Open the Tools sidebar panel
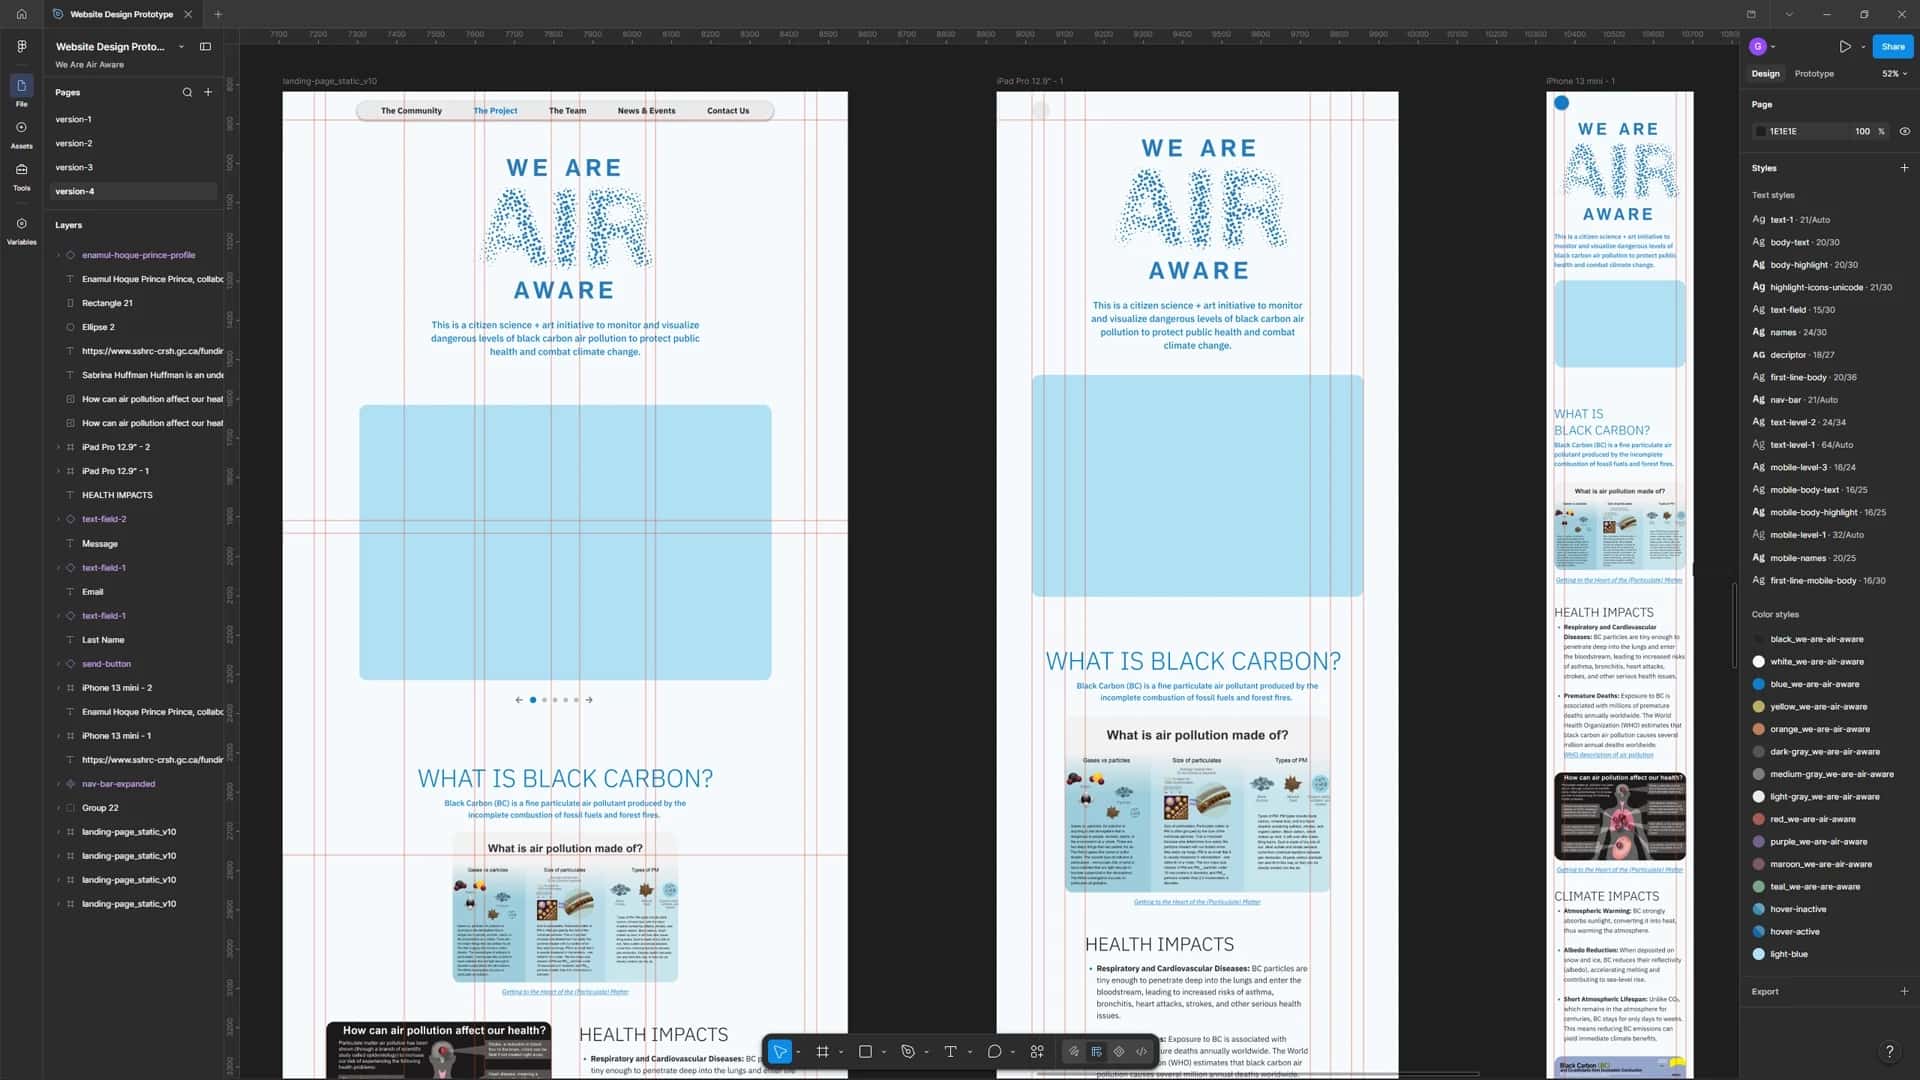This screenshot has width=1920, height=1080. pos(22,175)
